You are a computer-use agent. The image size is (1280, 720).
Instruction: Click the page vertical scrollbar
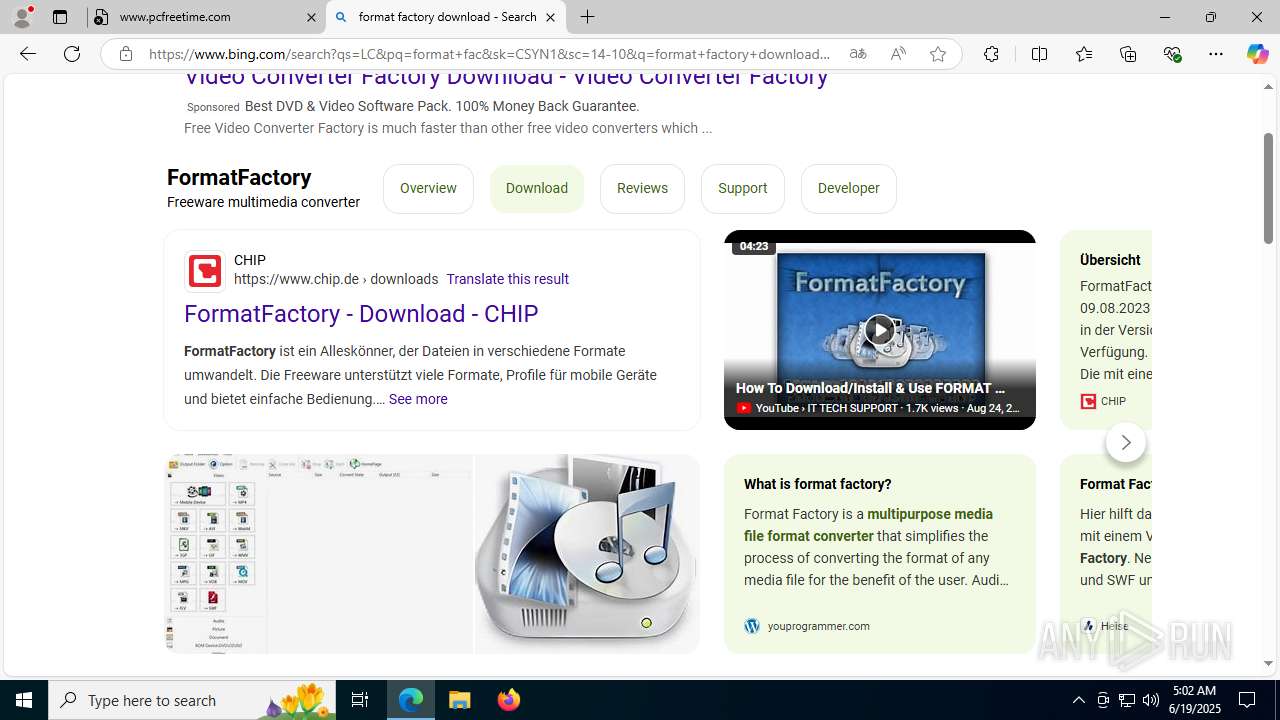(1268, 187)
